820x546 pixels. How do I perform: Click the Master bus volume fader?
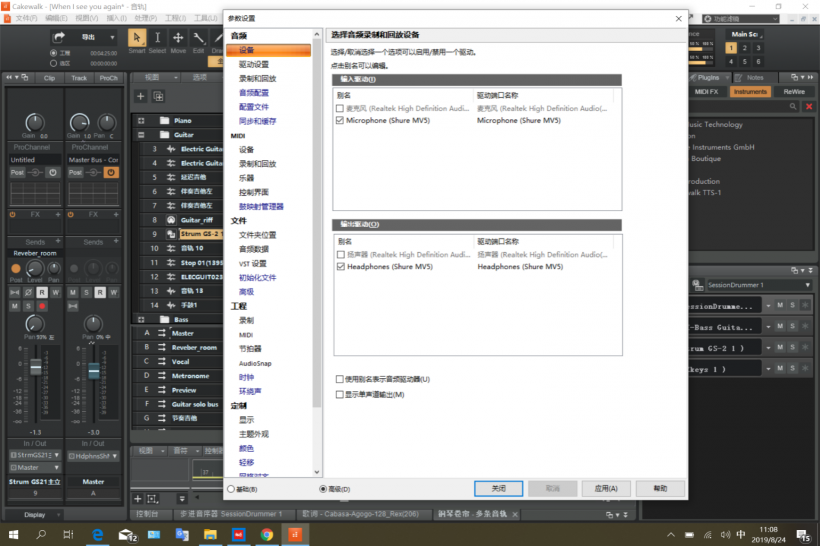click(x=92, y=370)
